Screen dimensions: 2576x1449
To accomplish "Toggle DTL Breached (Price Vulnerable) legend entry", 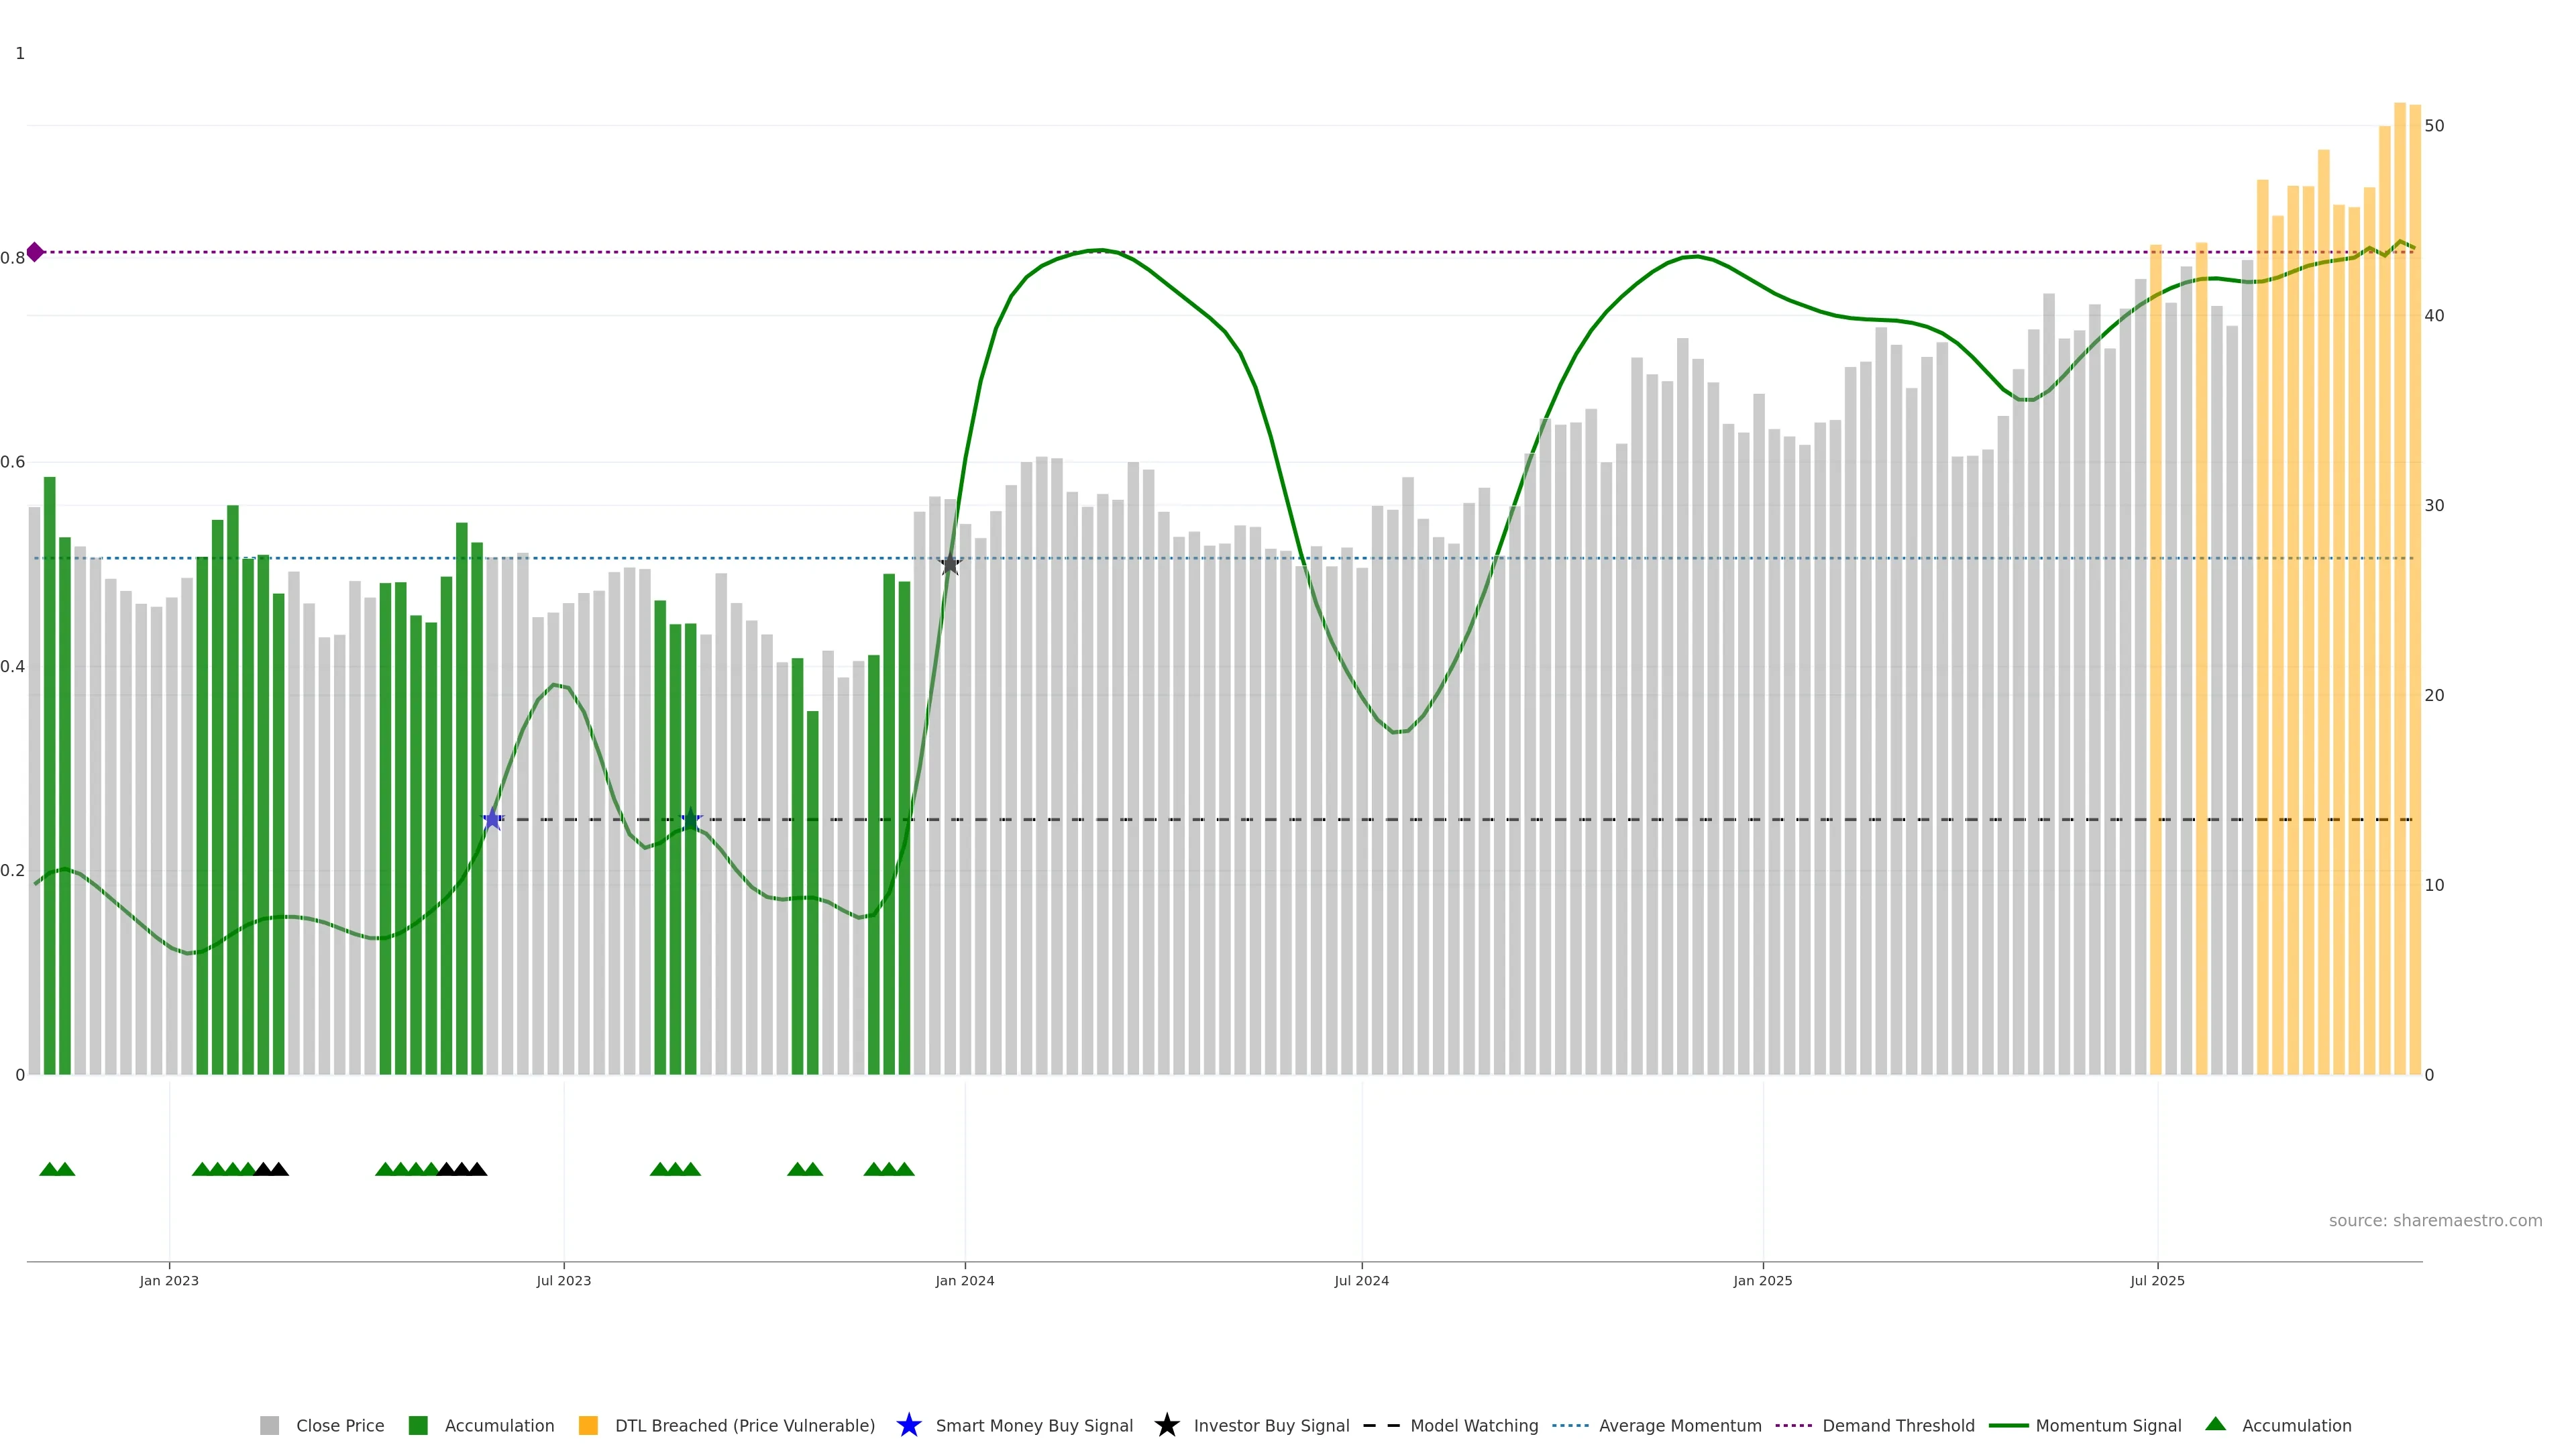I will click(x=744, y=1425).
